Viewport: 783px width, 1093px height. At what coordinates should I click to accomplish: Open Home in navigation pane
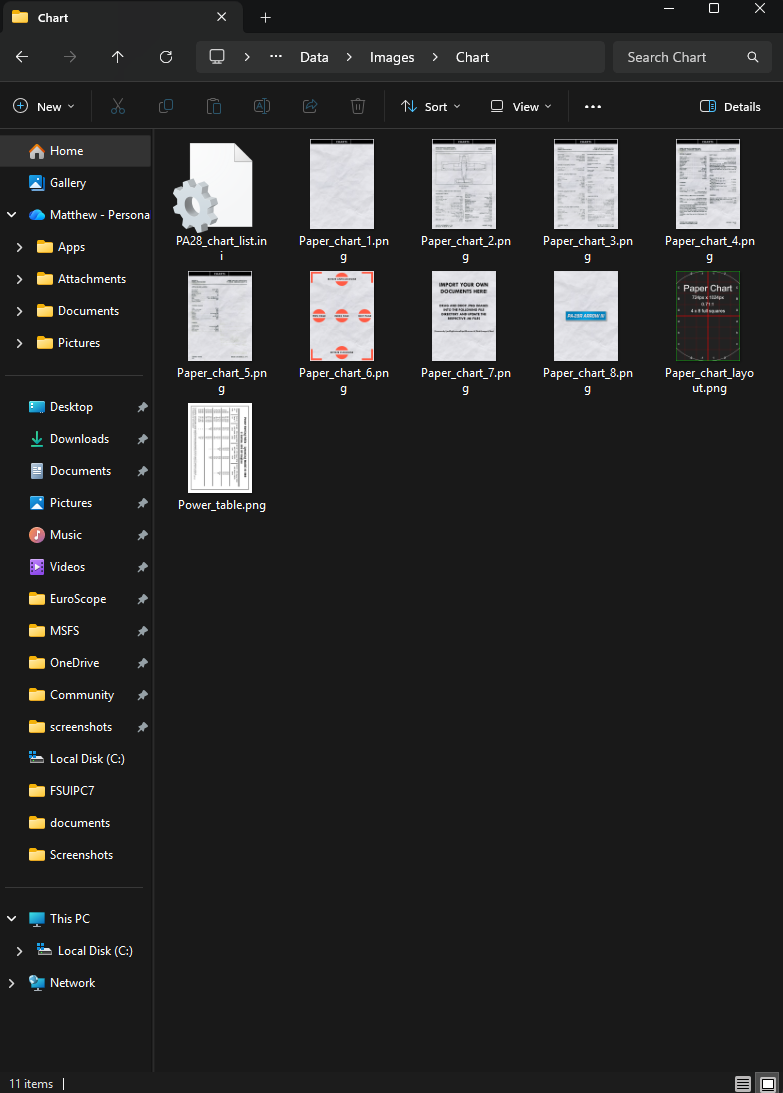(75, 151)
